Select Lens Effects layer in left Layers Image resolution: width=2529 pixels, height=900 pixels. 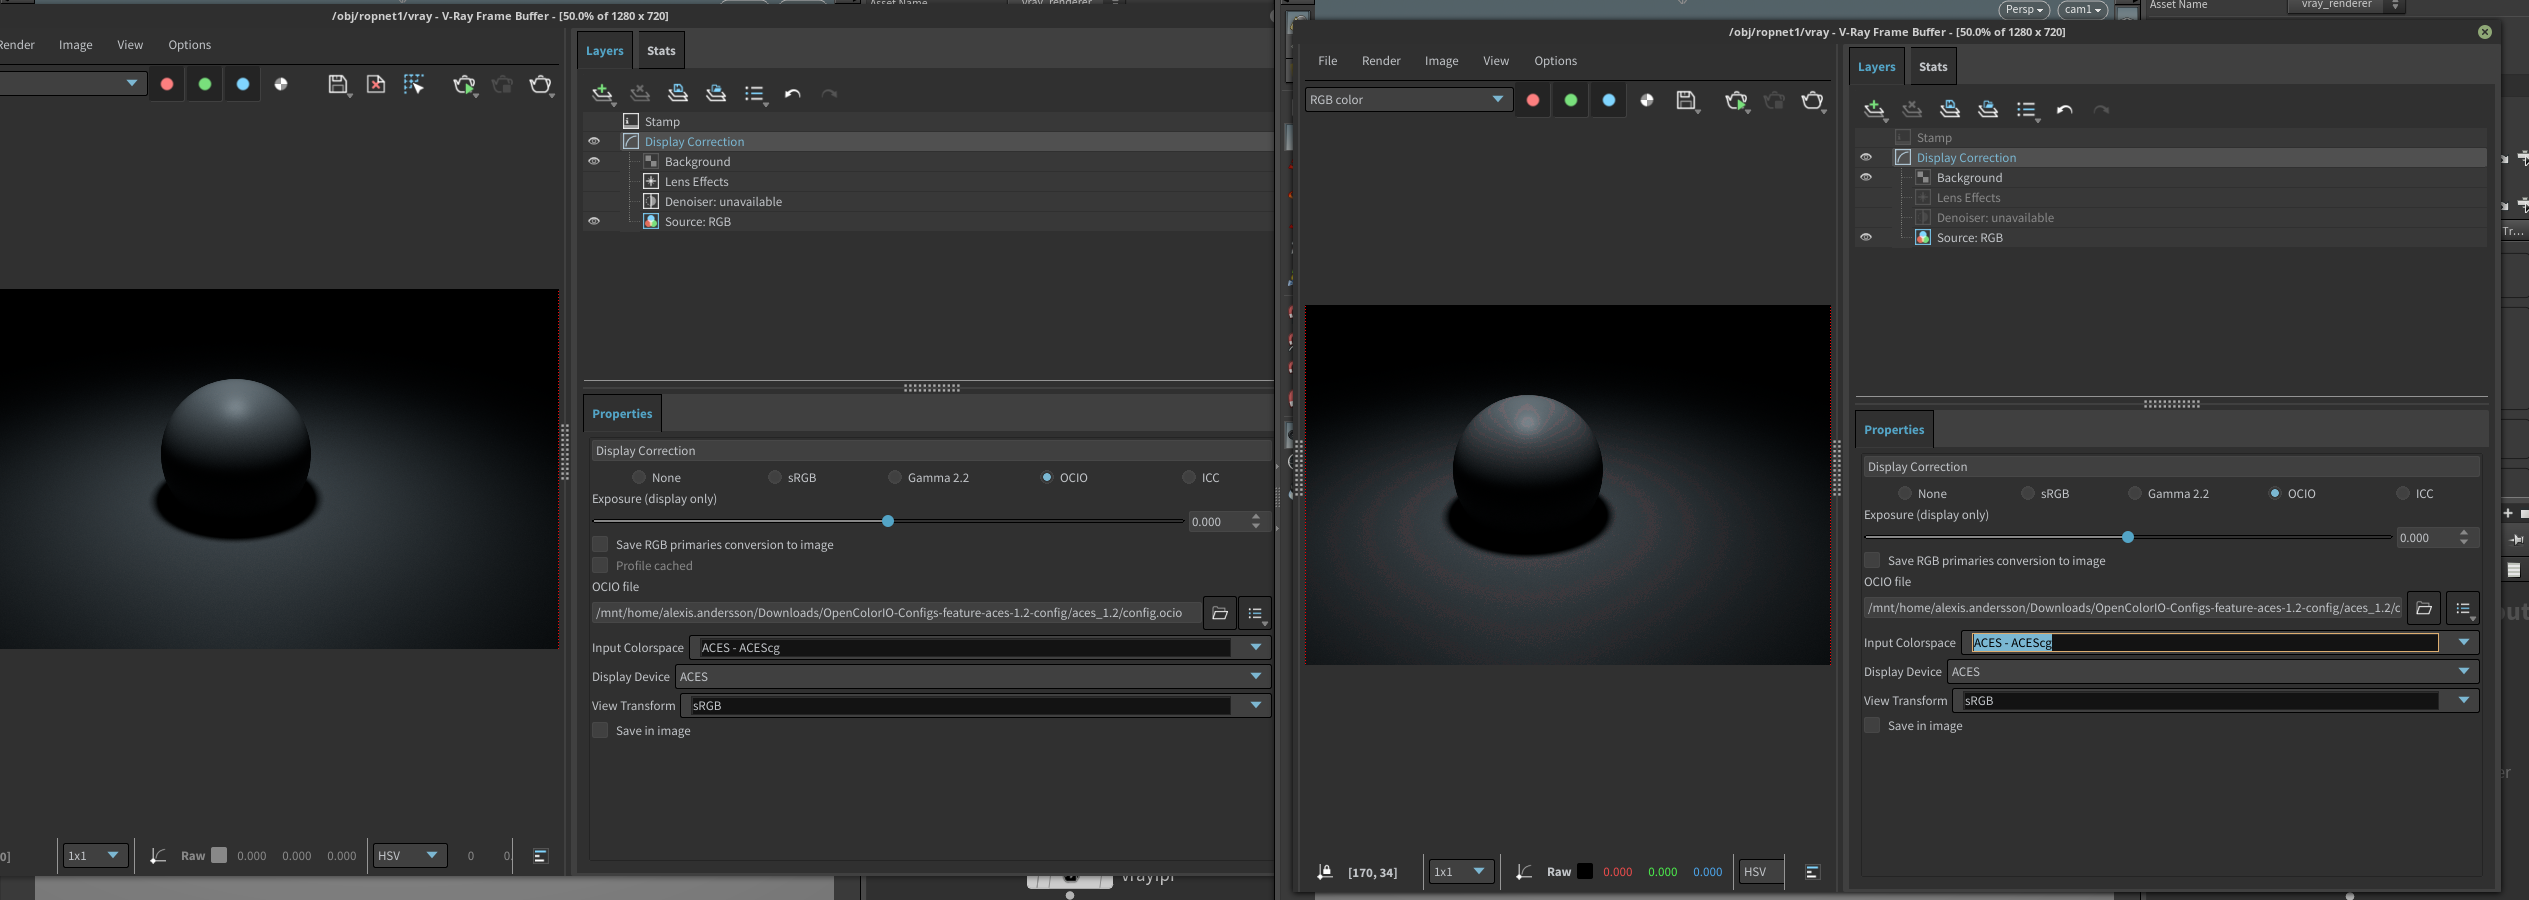coord(696,181)
